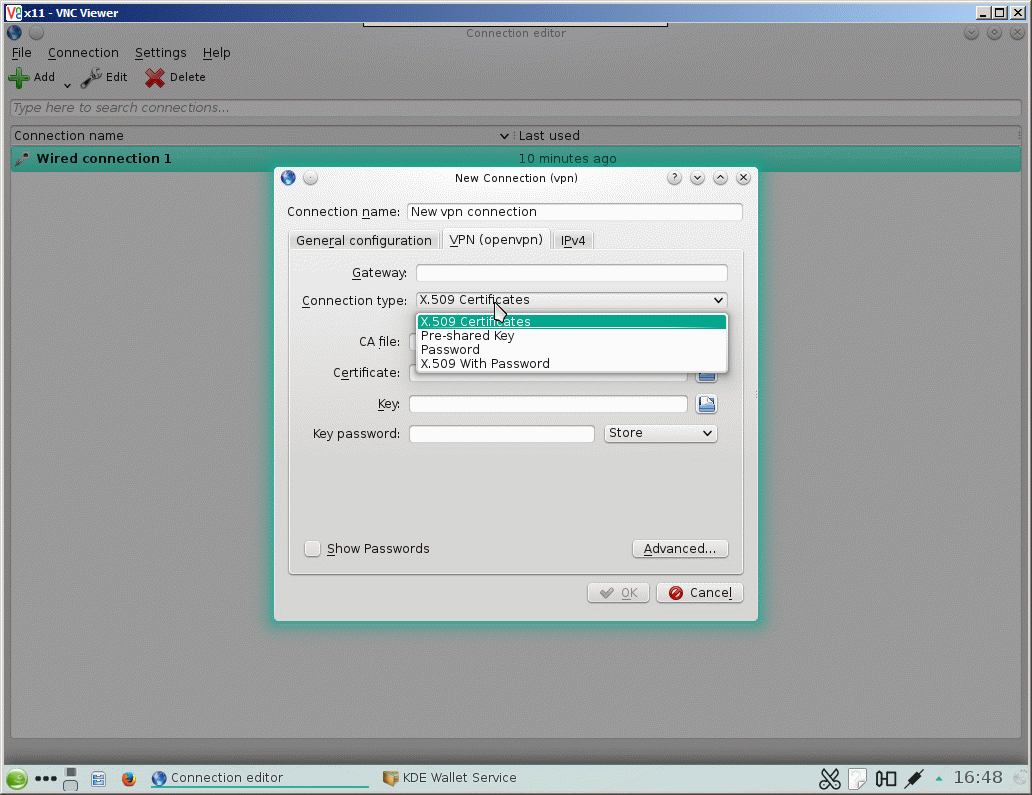
Task: Open the Add button dropdown arrow
Action: pos(67,85)
